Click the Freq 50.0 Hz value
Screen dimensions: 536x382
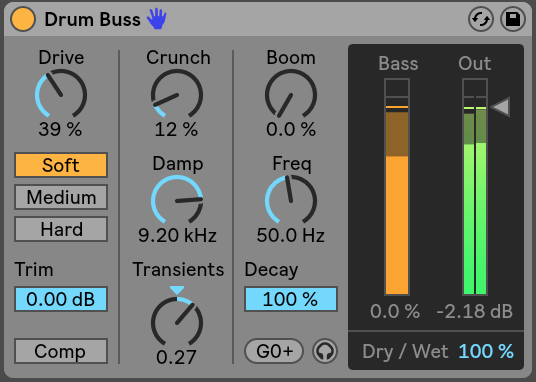point(291,235)
